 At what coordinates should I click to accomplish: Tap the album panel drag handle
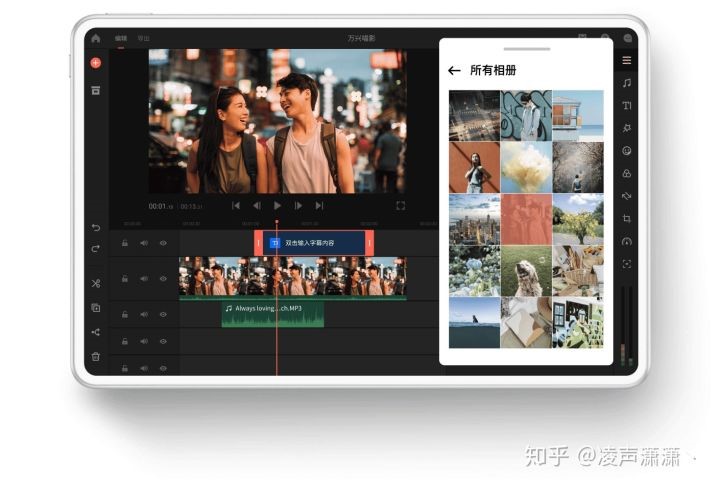527,49
